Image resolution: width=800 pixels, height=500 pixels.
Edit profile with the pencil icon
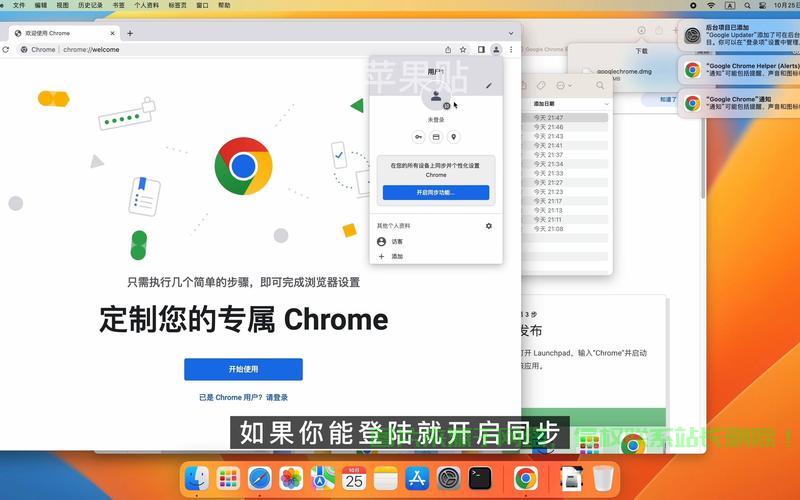coord(489,86)
